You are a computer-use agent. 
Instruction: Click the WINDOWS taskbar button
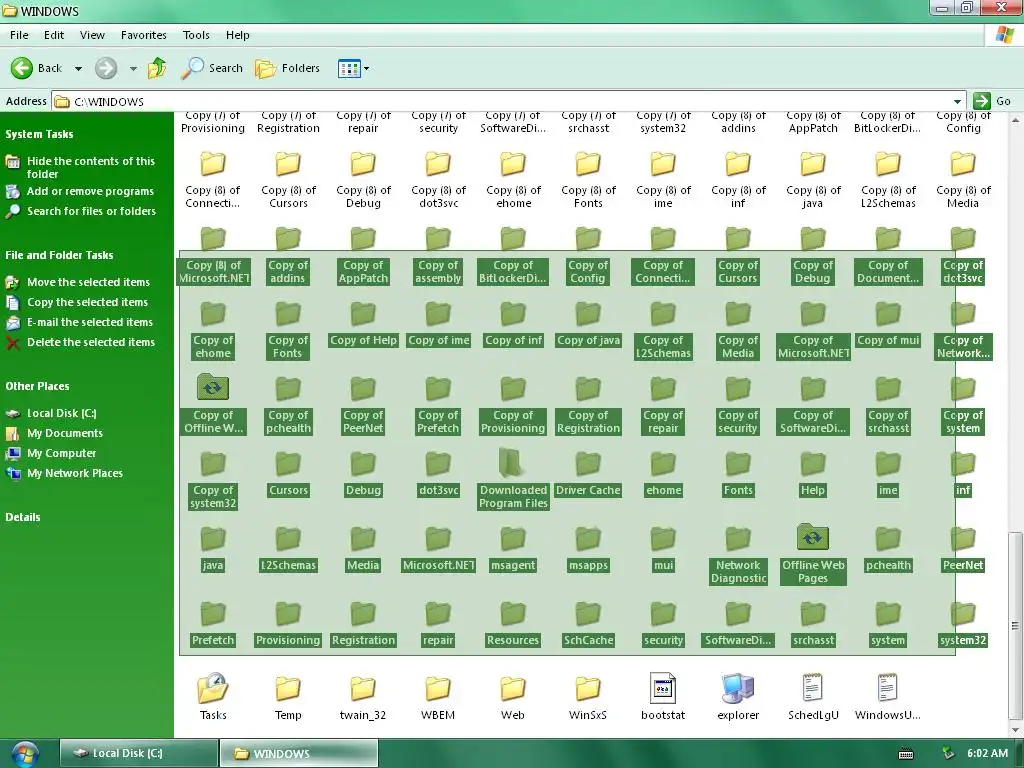[x=298, y=754]
